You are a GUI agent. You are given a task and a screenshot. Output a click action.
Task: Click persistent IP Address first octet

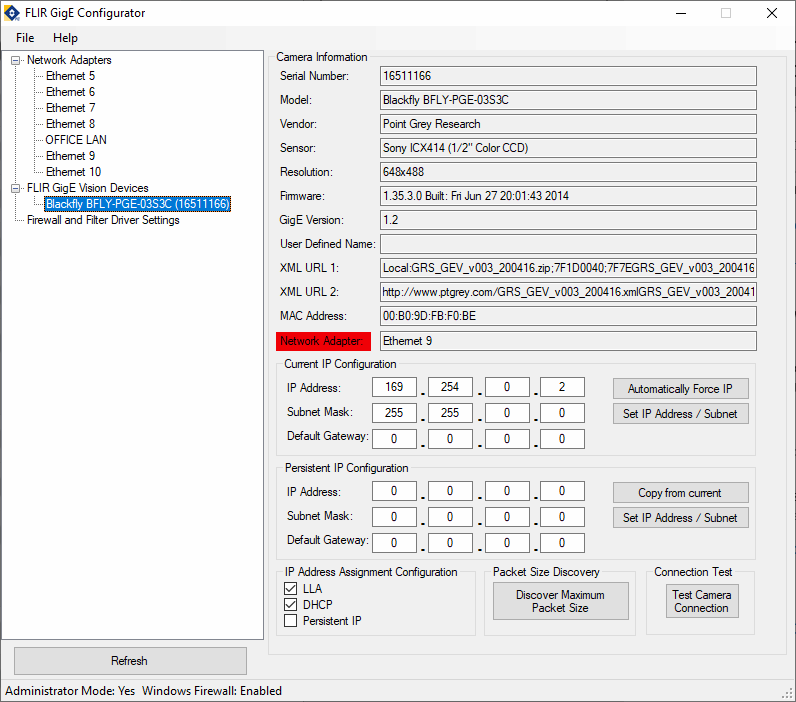pyautogui.click(x=394, y=491)
